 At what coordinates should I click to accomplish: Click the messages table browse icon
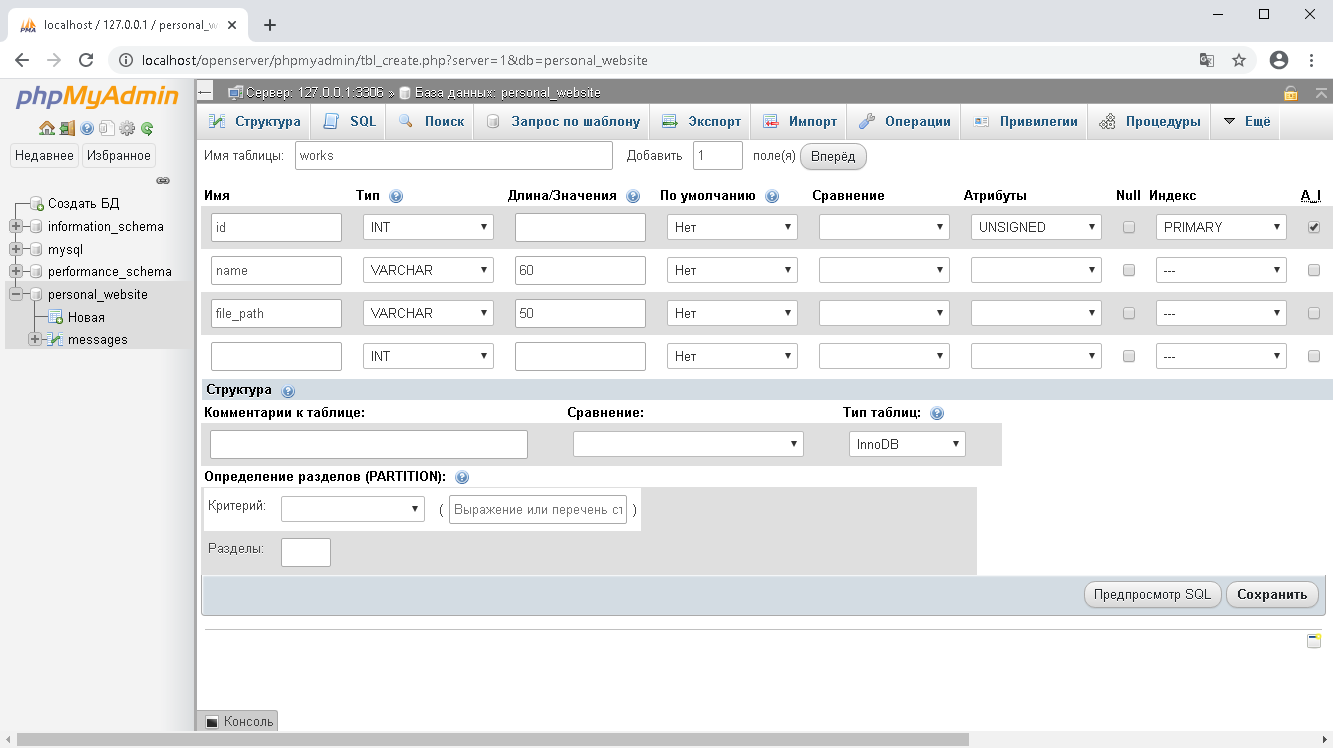(x=56, y=340)
